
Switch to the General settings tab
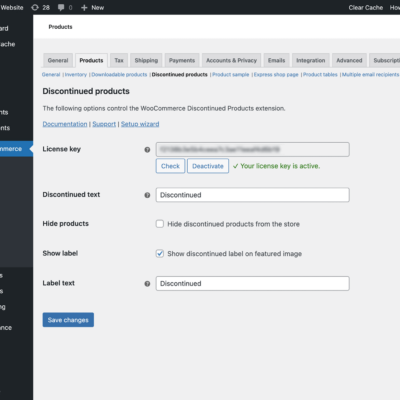click(58, 60)
